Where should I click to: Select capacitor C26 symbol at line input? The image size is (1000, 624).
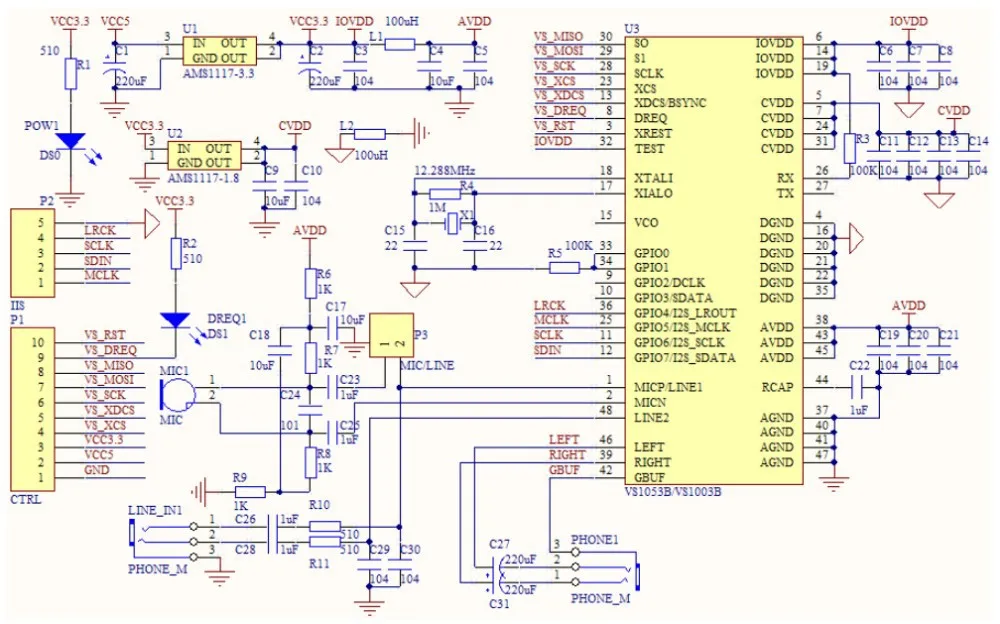click(x=273, y=527)
